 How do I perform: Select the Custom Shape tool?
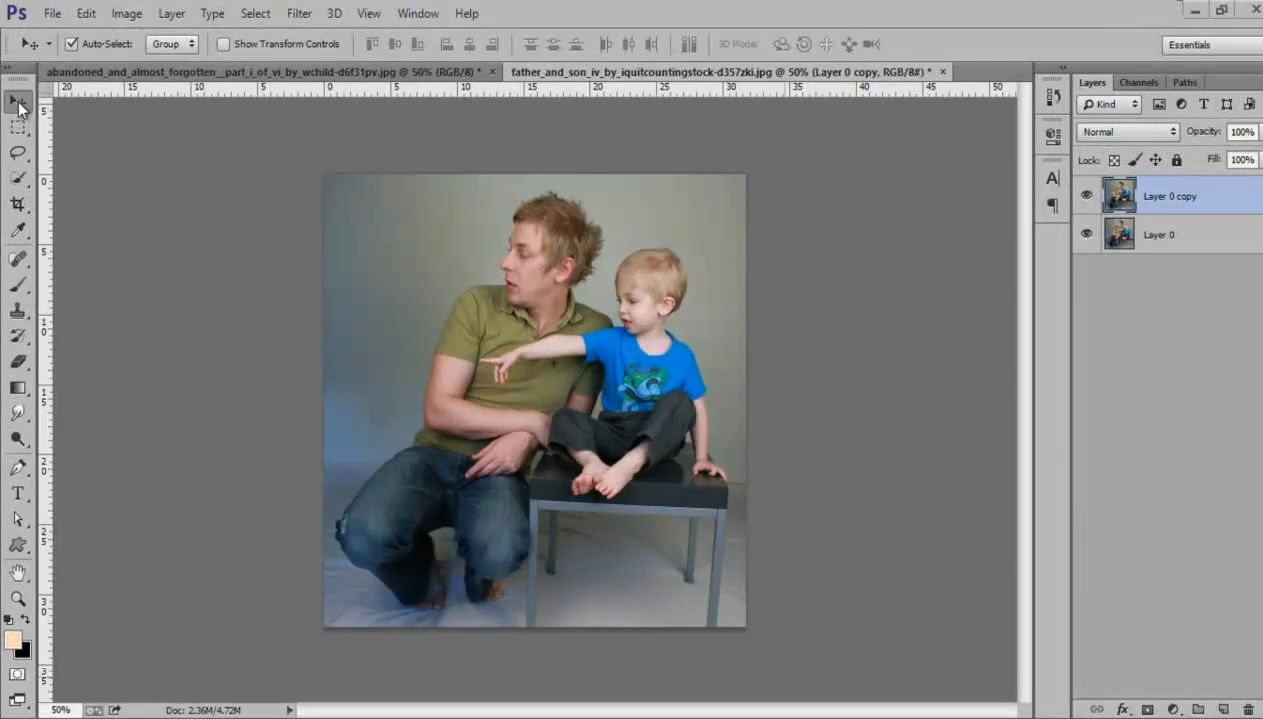click(18, 545)
